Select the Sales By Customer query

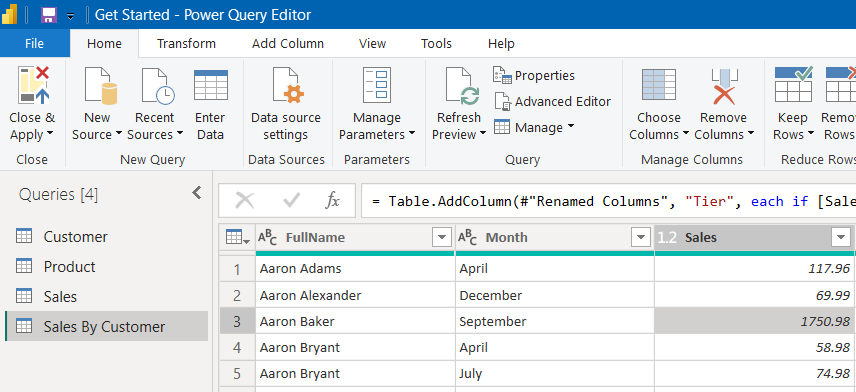pyautogui.click(x=106, y=326)
